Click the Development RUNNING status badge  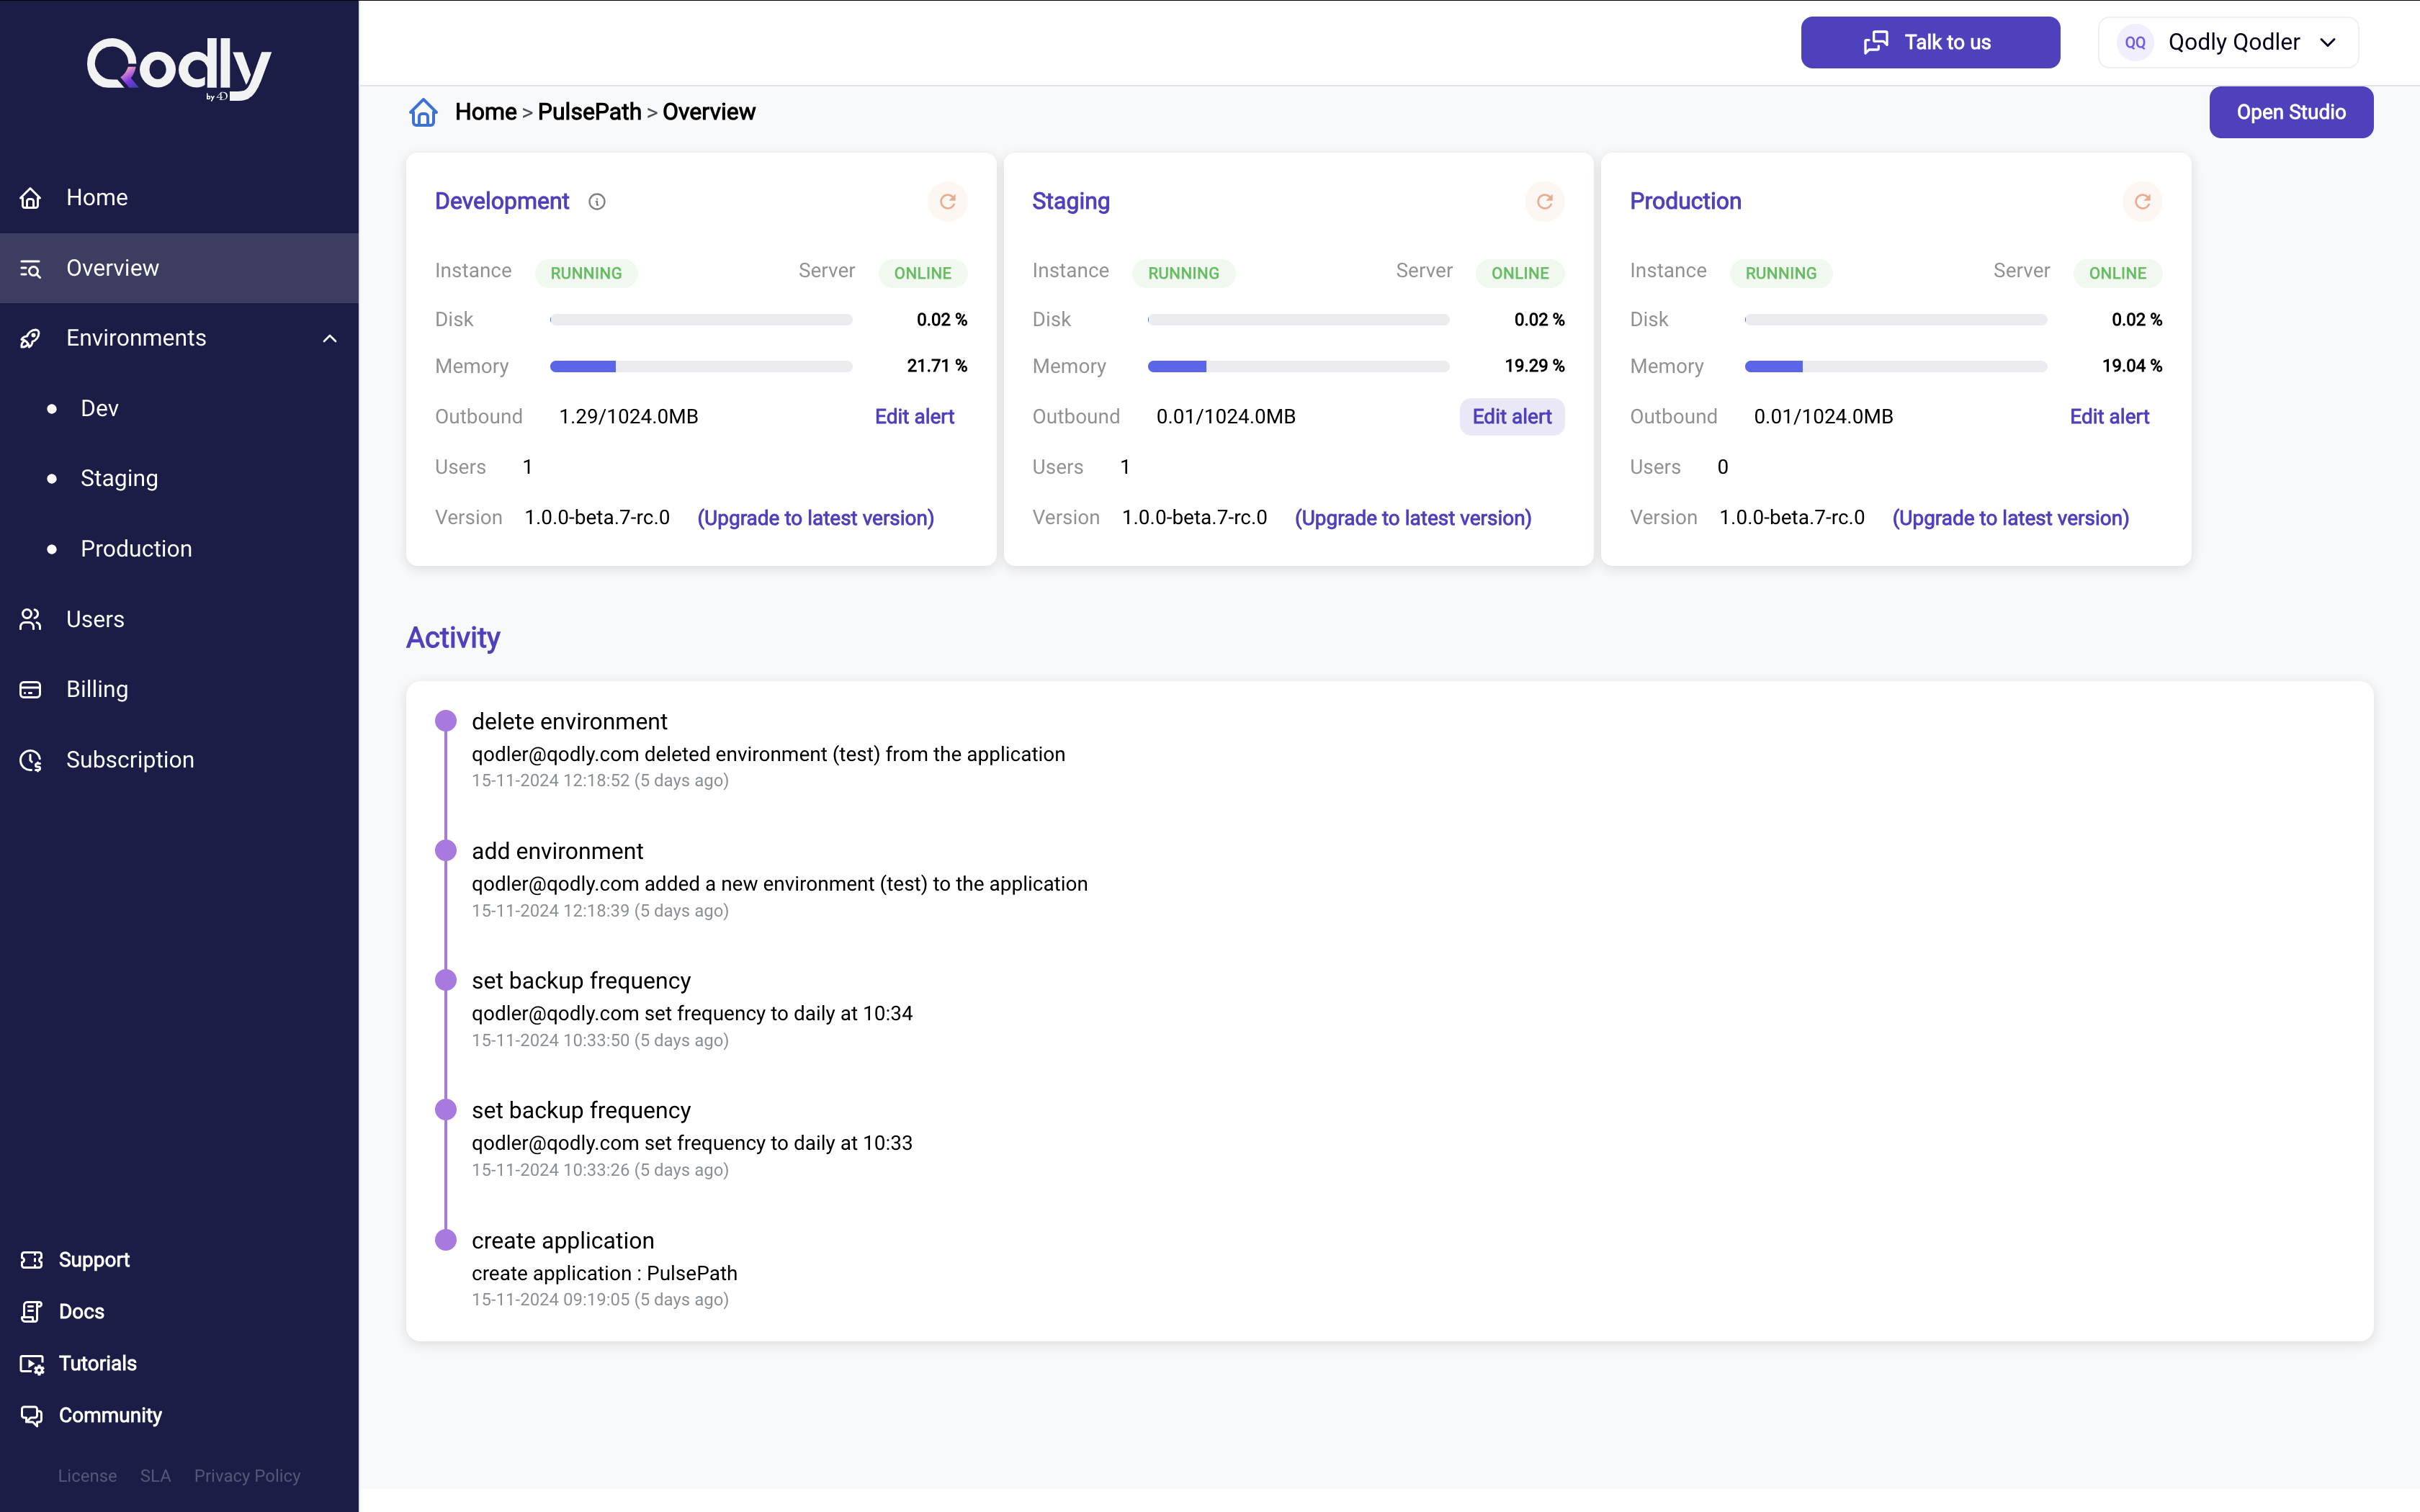(586, 273)
